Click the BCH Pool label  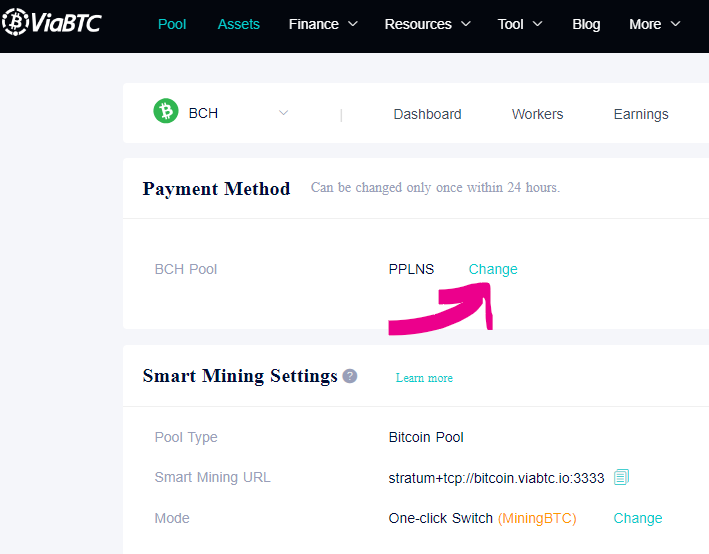pos(186,269)
